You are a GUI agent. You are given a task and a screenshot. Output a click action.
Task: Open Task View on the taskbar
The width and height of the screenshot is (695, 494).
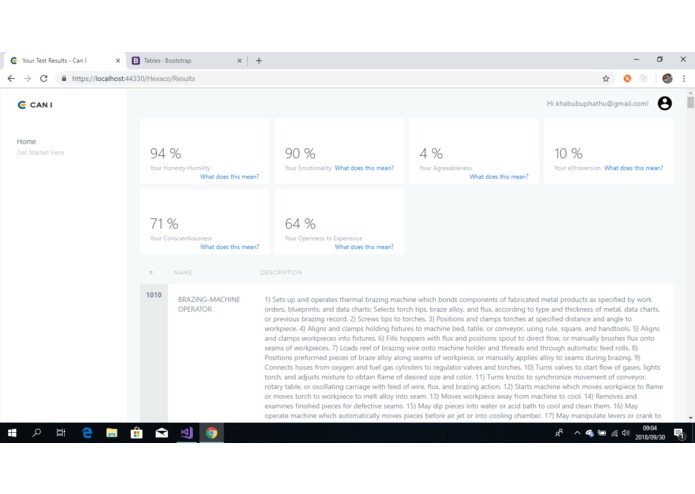point(61,433)
